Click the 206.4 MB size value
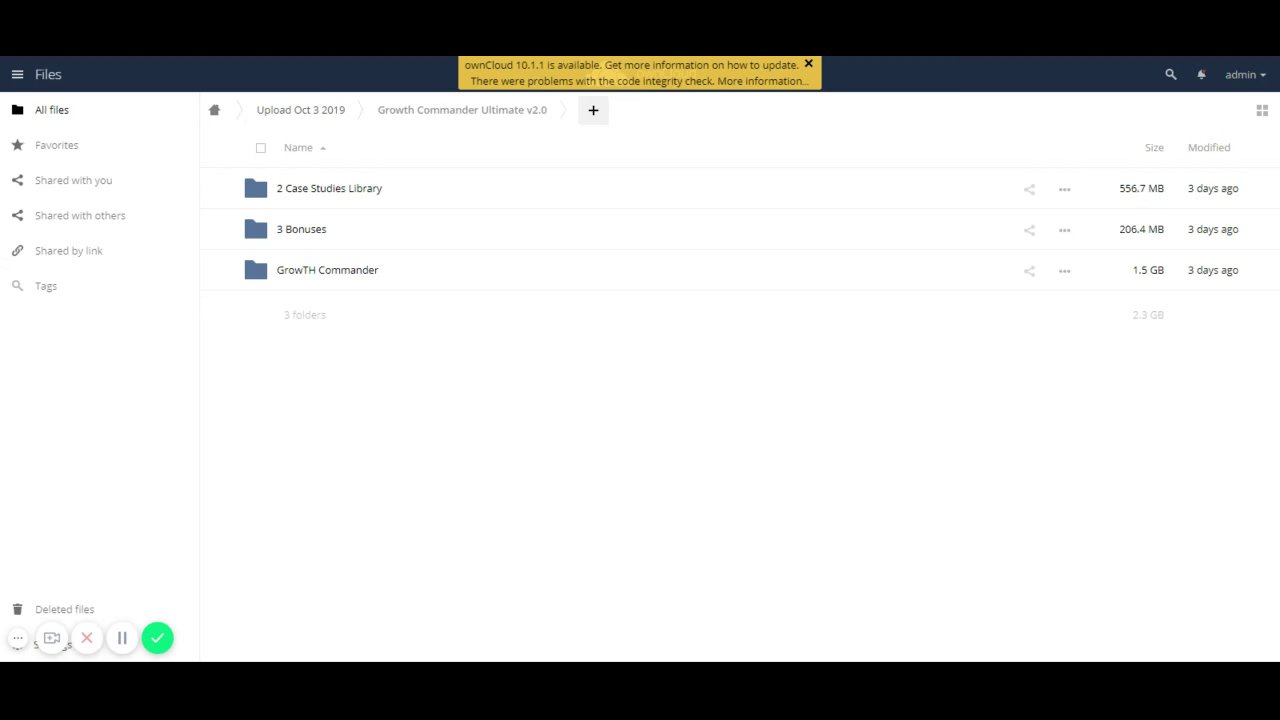The height and width of the screenshot is (720, 1280). pos(1141,229)
